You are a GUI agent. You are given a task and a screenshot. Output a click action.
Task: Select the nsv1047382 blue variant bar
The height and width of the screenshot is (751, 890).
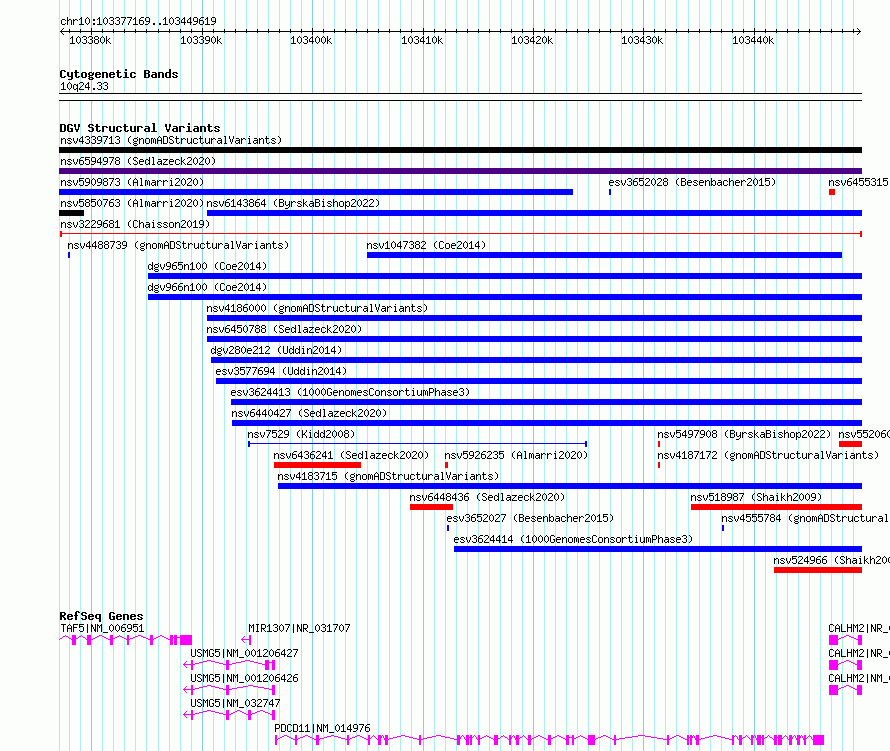point(604,255)
